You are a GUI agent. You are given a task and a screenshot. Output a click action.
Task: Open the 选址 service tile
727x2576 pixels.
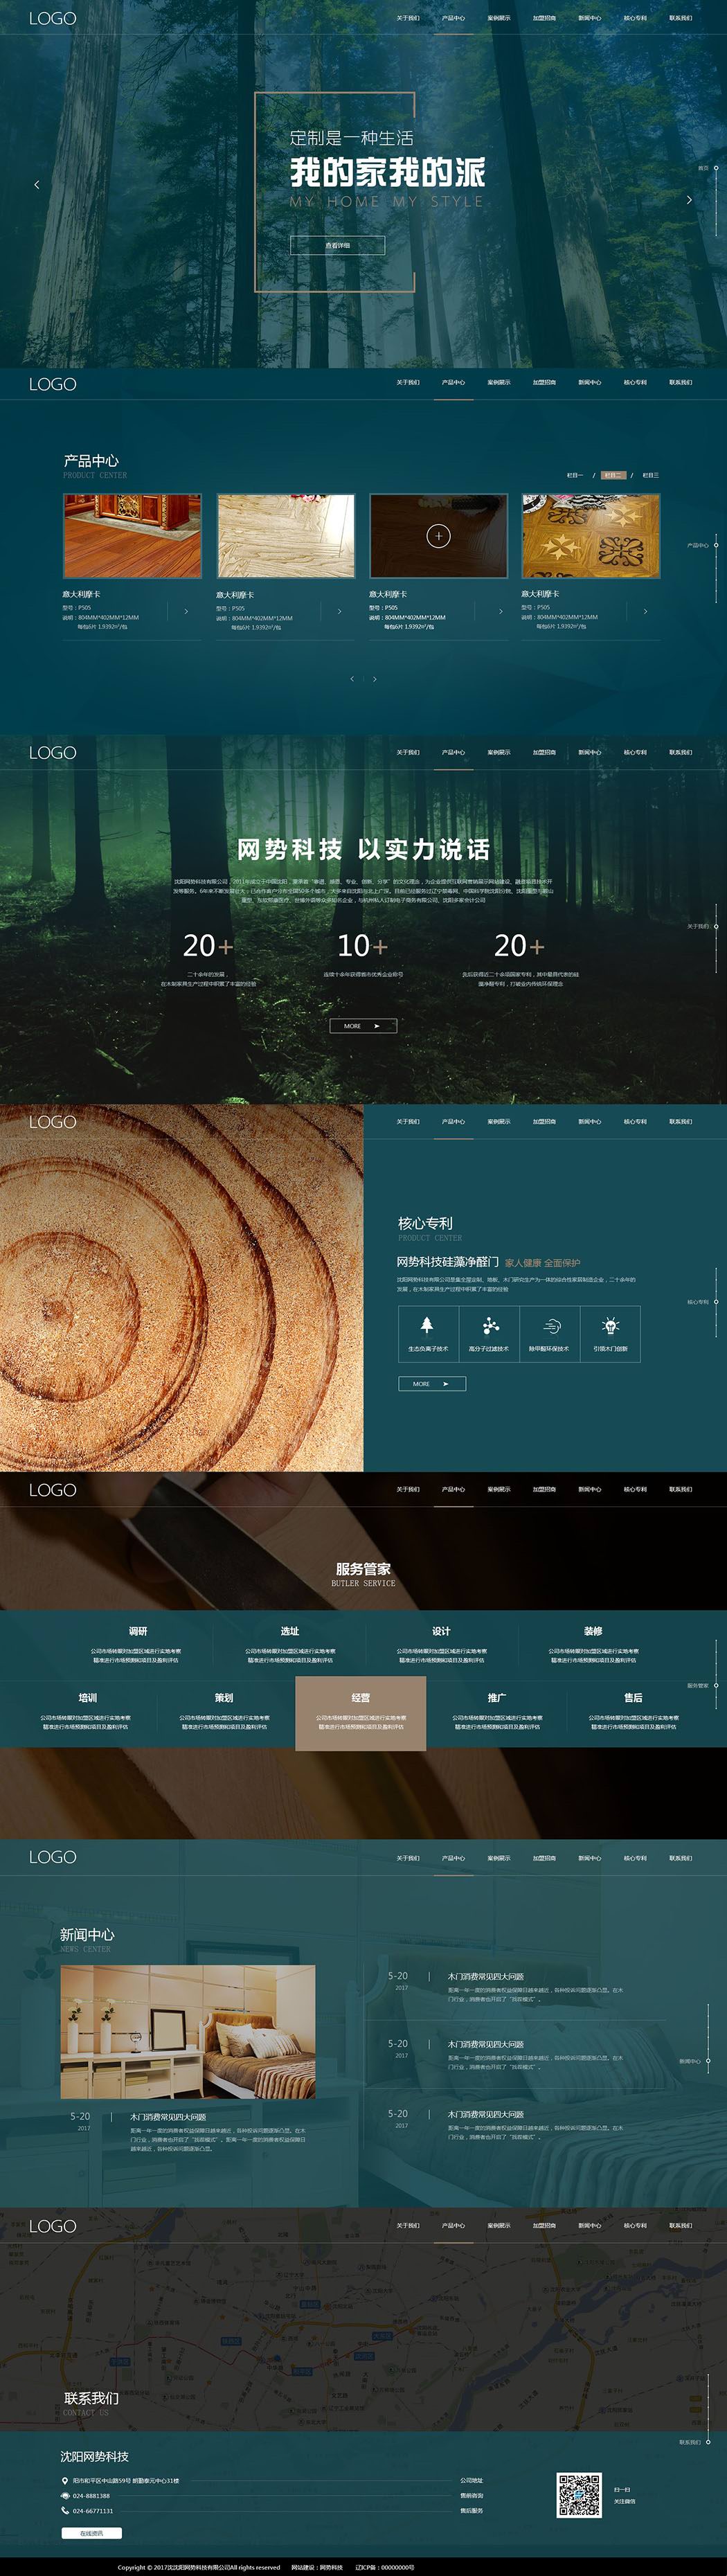[x=290, y=1644]
